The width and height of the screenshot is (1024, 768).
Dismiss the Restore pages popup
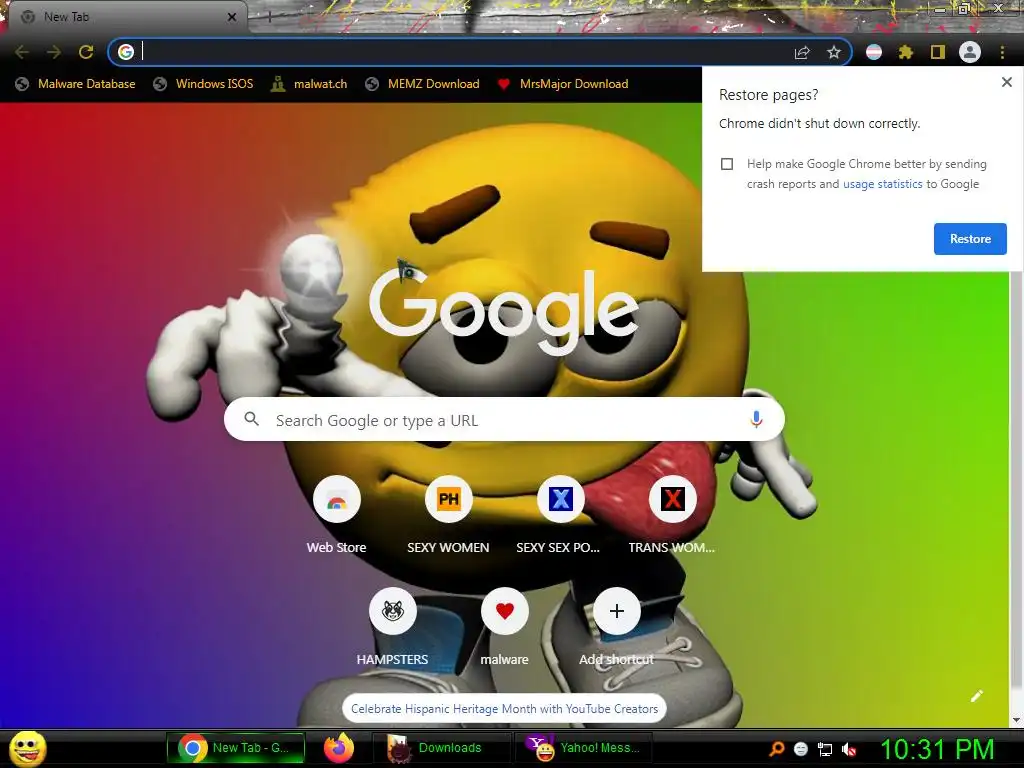point(1007,82)
